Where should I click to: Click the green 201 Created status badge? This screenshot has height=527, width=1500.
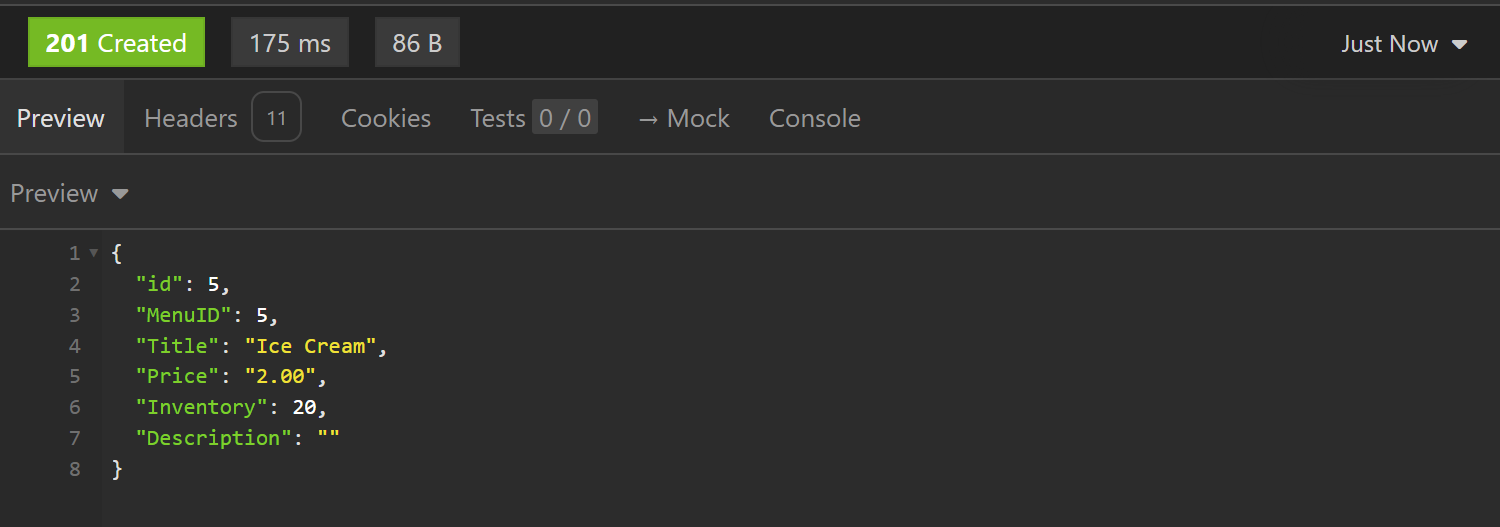pos(116,43)
